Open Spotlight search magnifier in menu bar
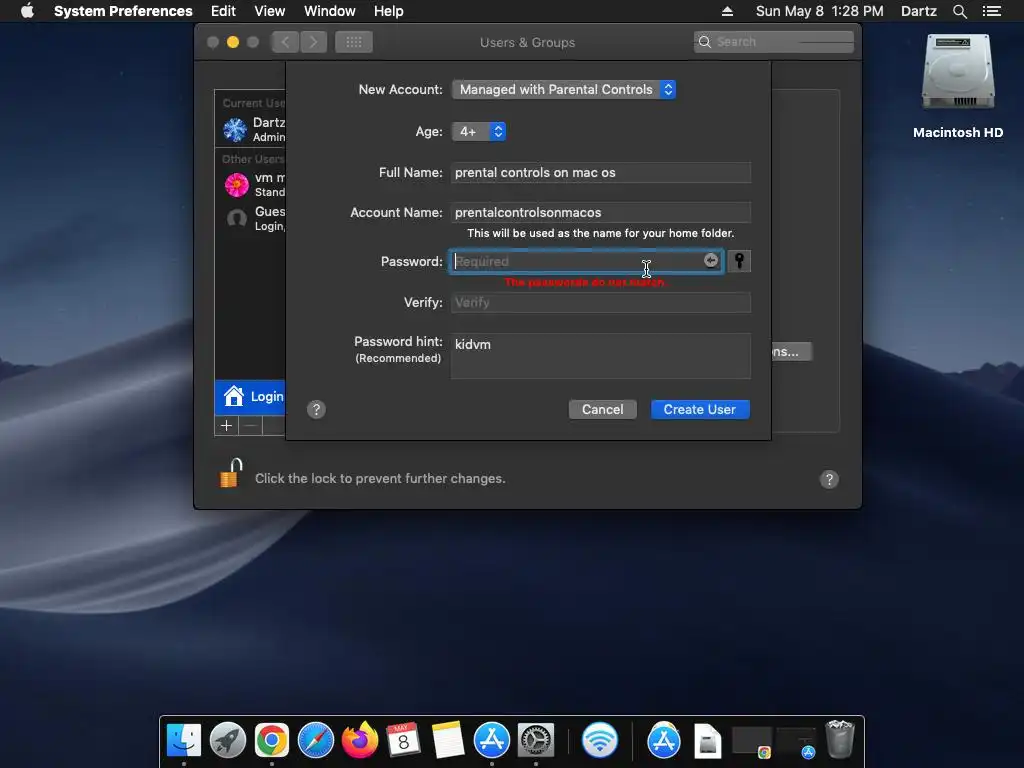This screenshot has height=768, width=1024. 959,11
